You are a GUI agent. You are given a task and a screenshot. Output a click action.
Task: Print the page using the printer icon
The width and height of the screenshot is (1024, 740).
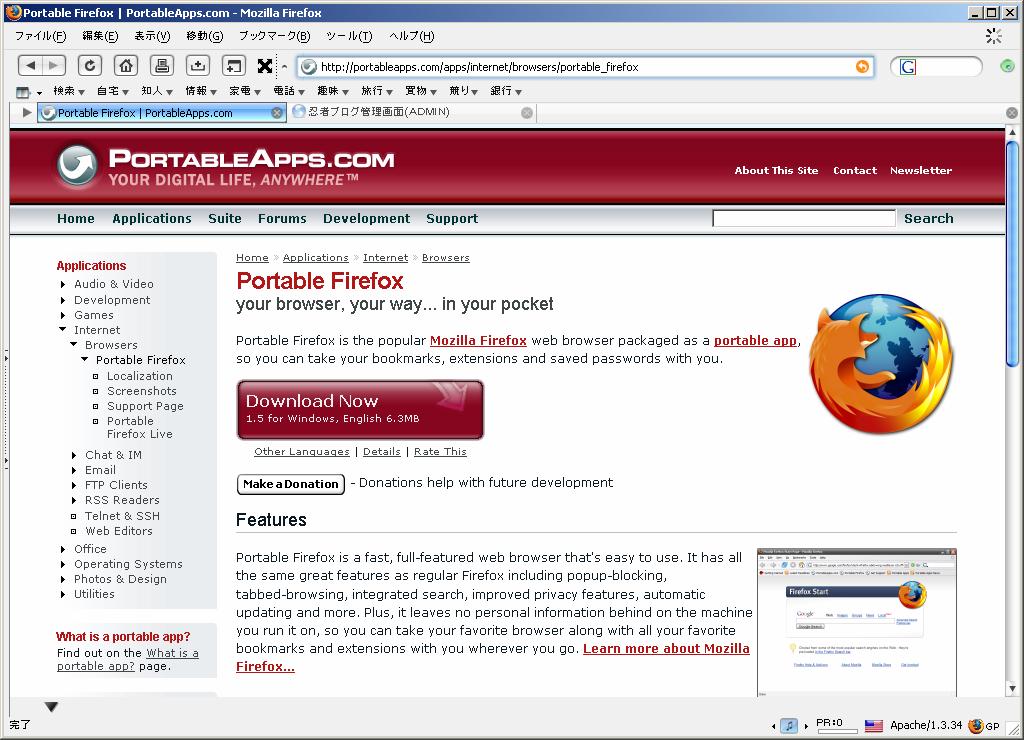[162, 65]
